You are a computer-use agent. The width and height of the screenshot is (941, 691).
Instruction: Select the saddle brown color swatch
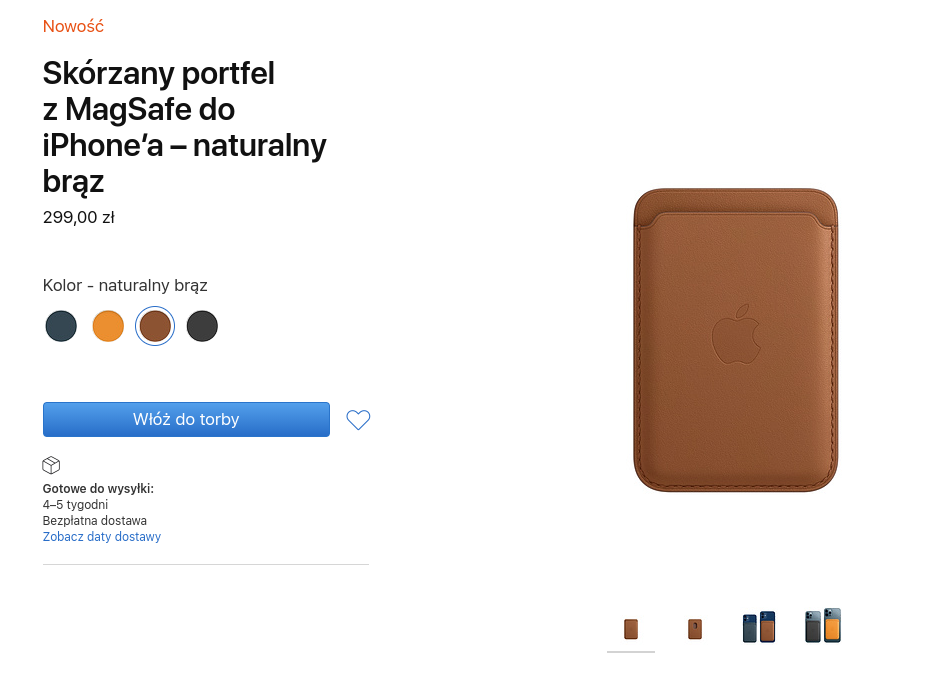(x=155, y=326)
